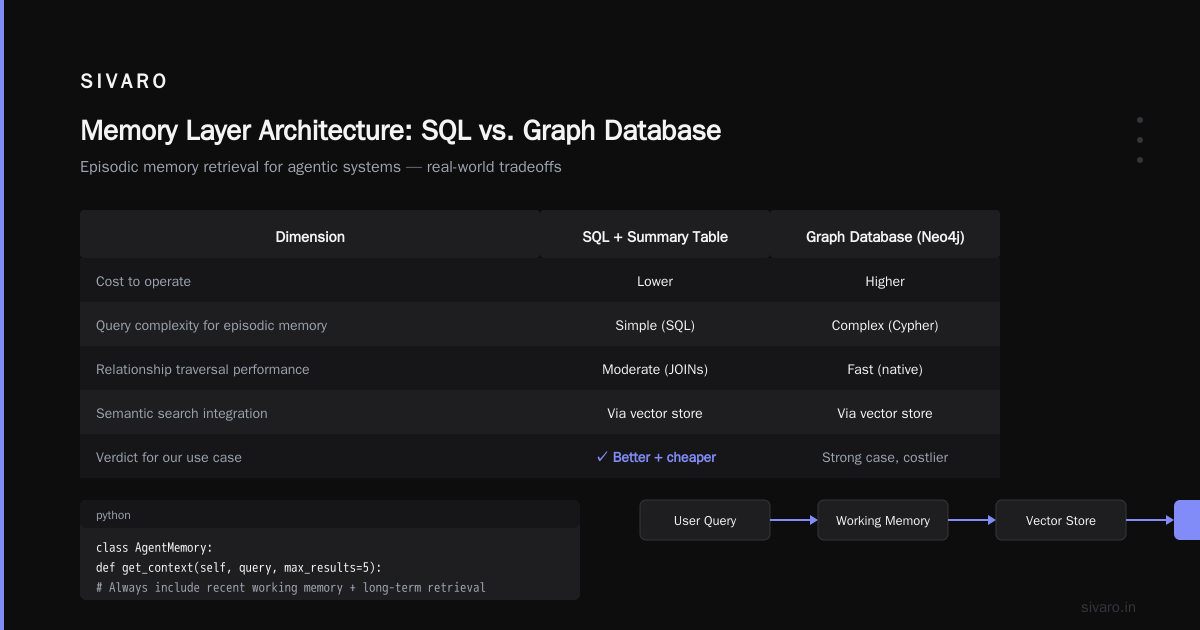This screenshot has width=1200, height=630.
Task: Click the SIVARO logo text
Action: [x=124, y=82]
